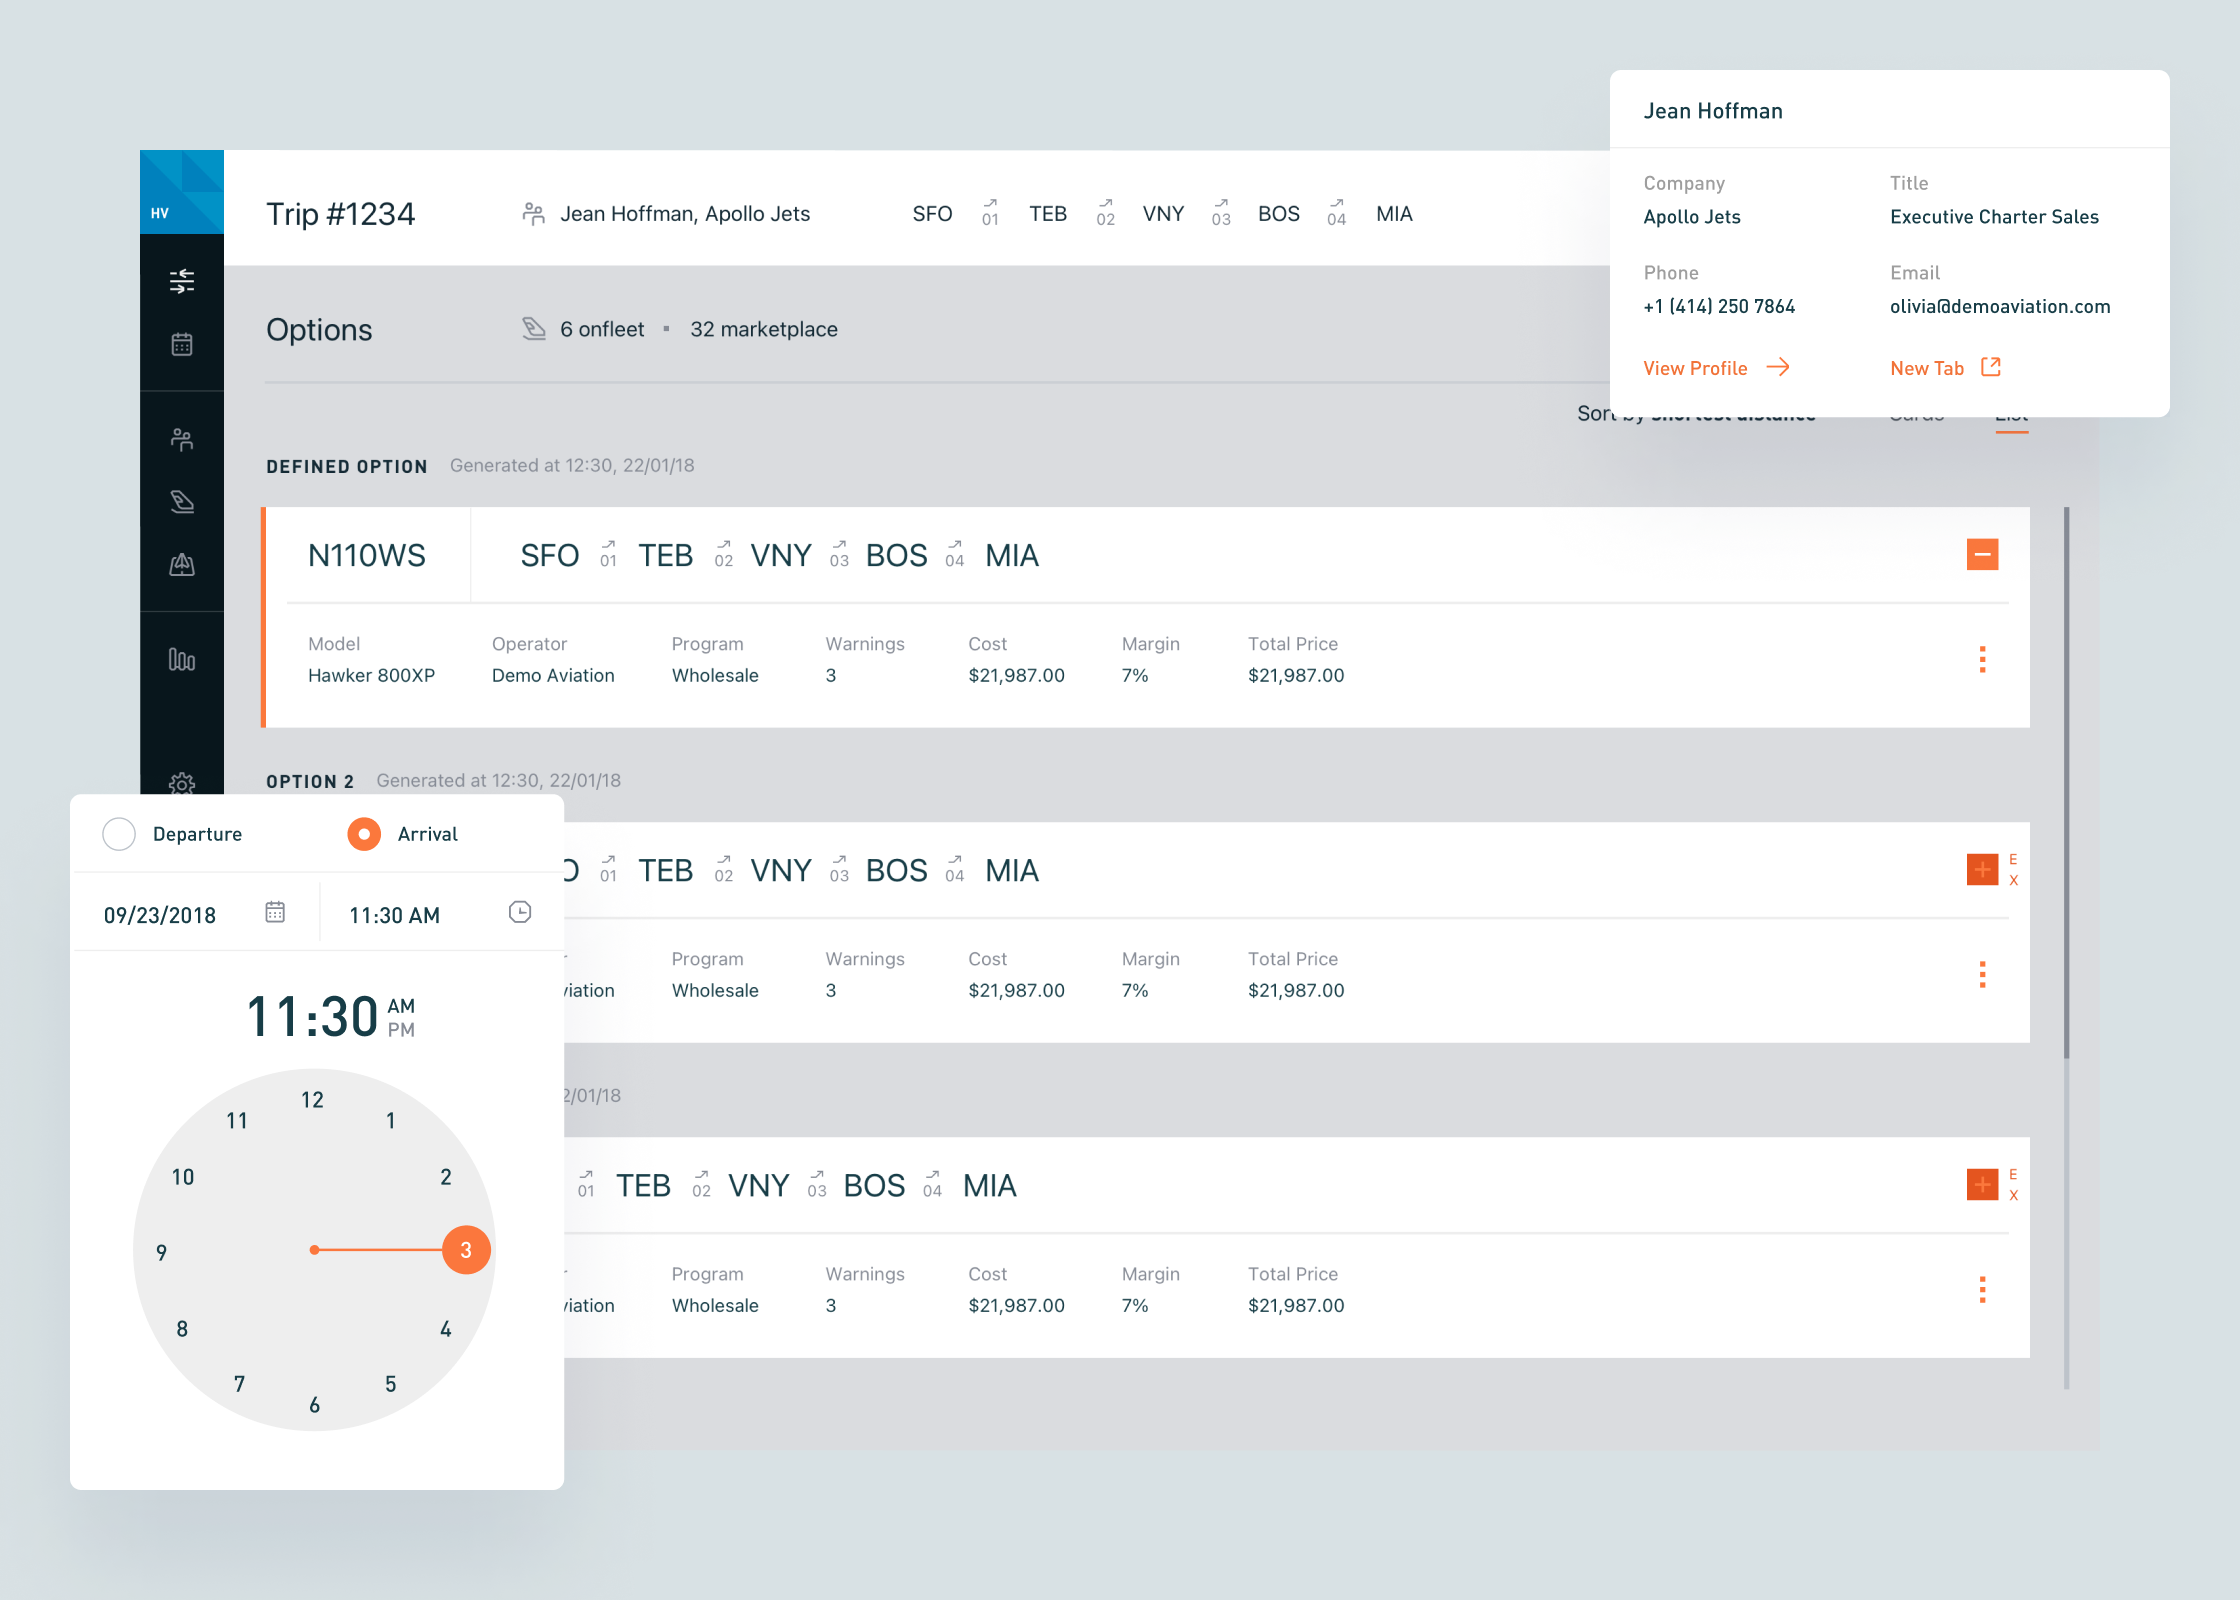Open three-dot menu for Option 2
2240x1600 pixels.
pyautogui.click(x=1982, y=974)
